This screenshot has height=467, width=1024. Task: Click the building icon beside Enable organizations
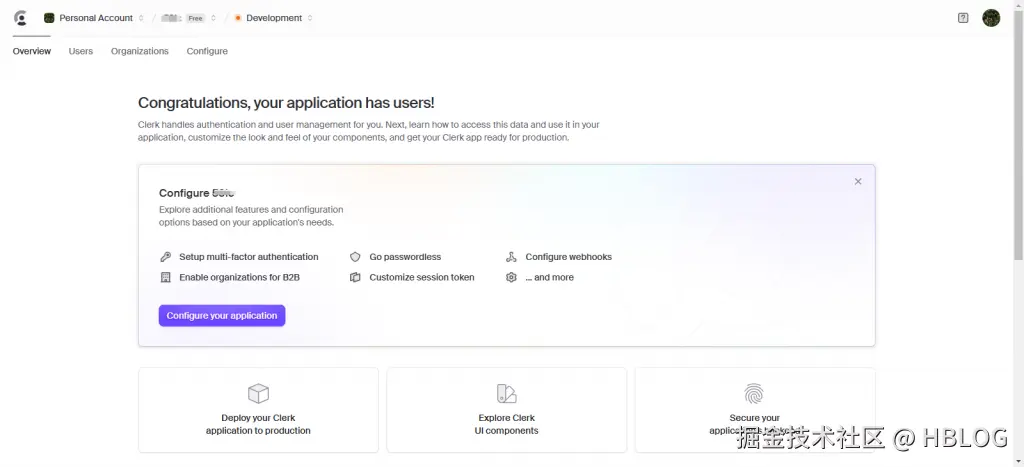[165, 277]
